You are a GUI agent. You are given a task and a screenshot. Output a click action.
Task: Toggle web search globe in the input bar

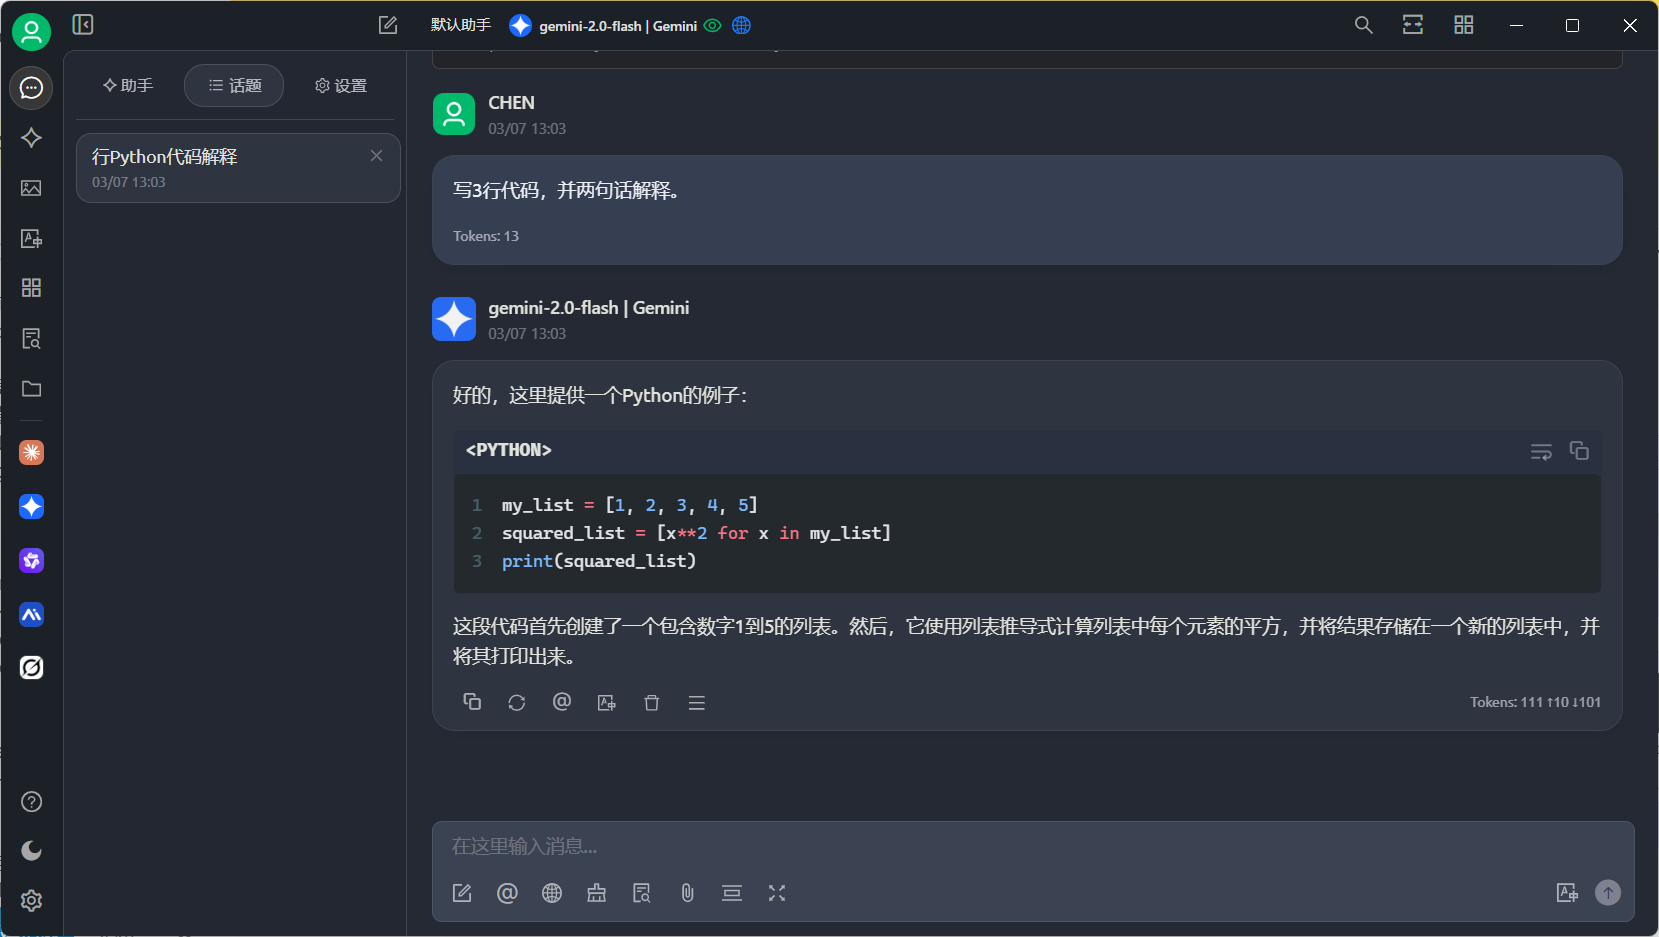pos(552,893)
